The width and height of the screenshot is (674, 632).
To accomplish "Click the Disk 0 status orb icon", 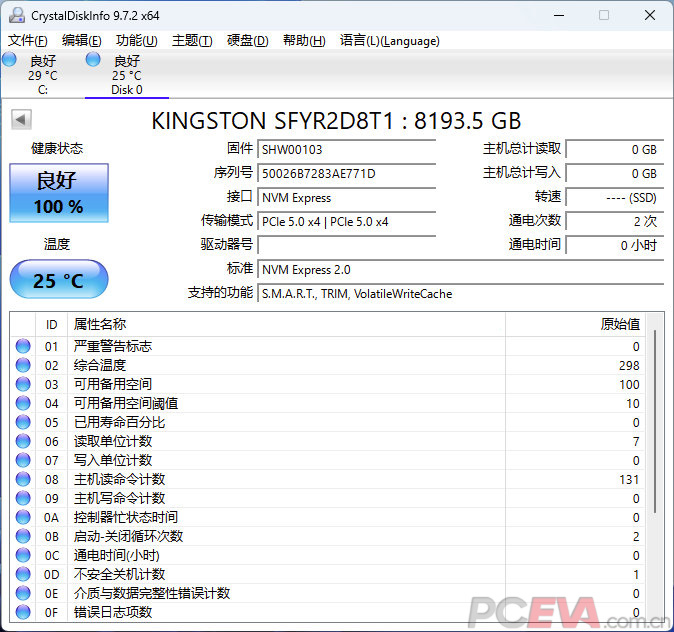I will 93,60.
